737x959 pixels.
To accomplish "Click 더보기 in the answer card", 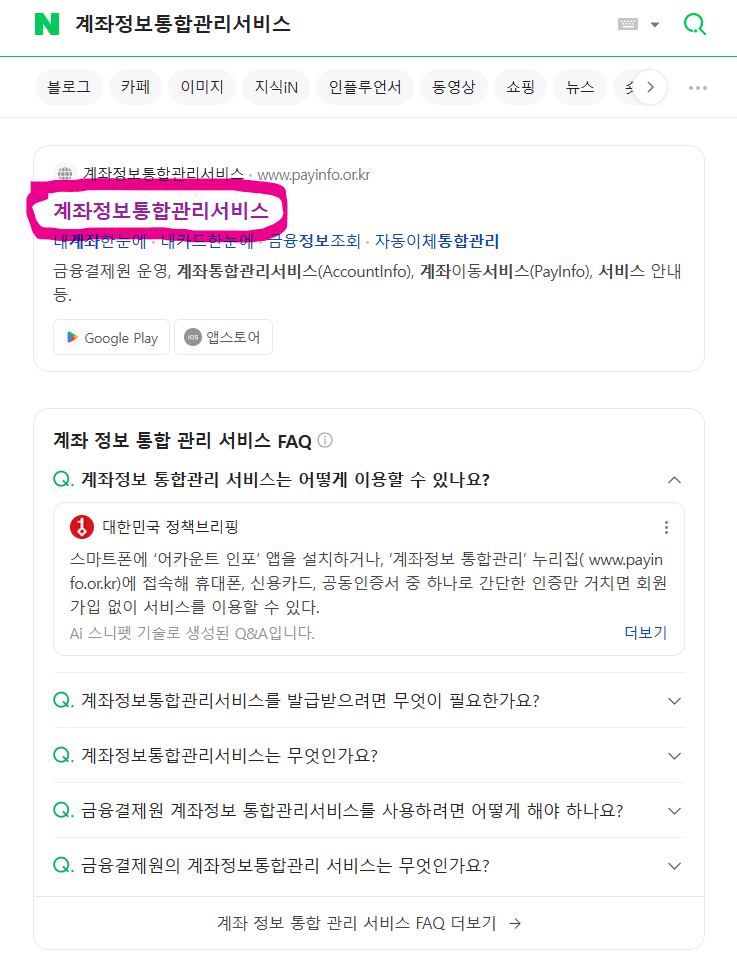I will pos(645,632).
